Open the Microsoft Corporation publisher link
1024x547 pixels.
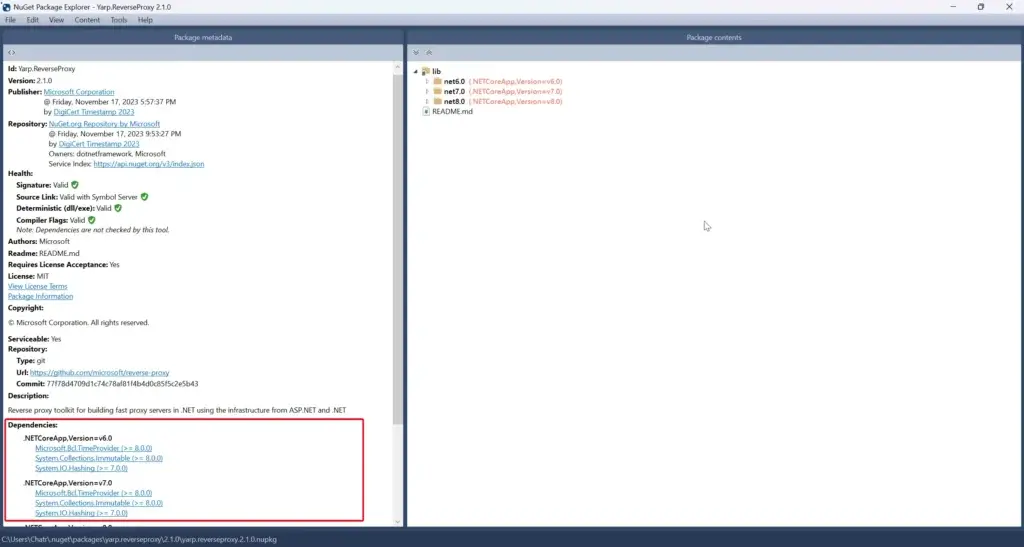pos(79,92)
